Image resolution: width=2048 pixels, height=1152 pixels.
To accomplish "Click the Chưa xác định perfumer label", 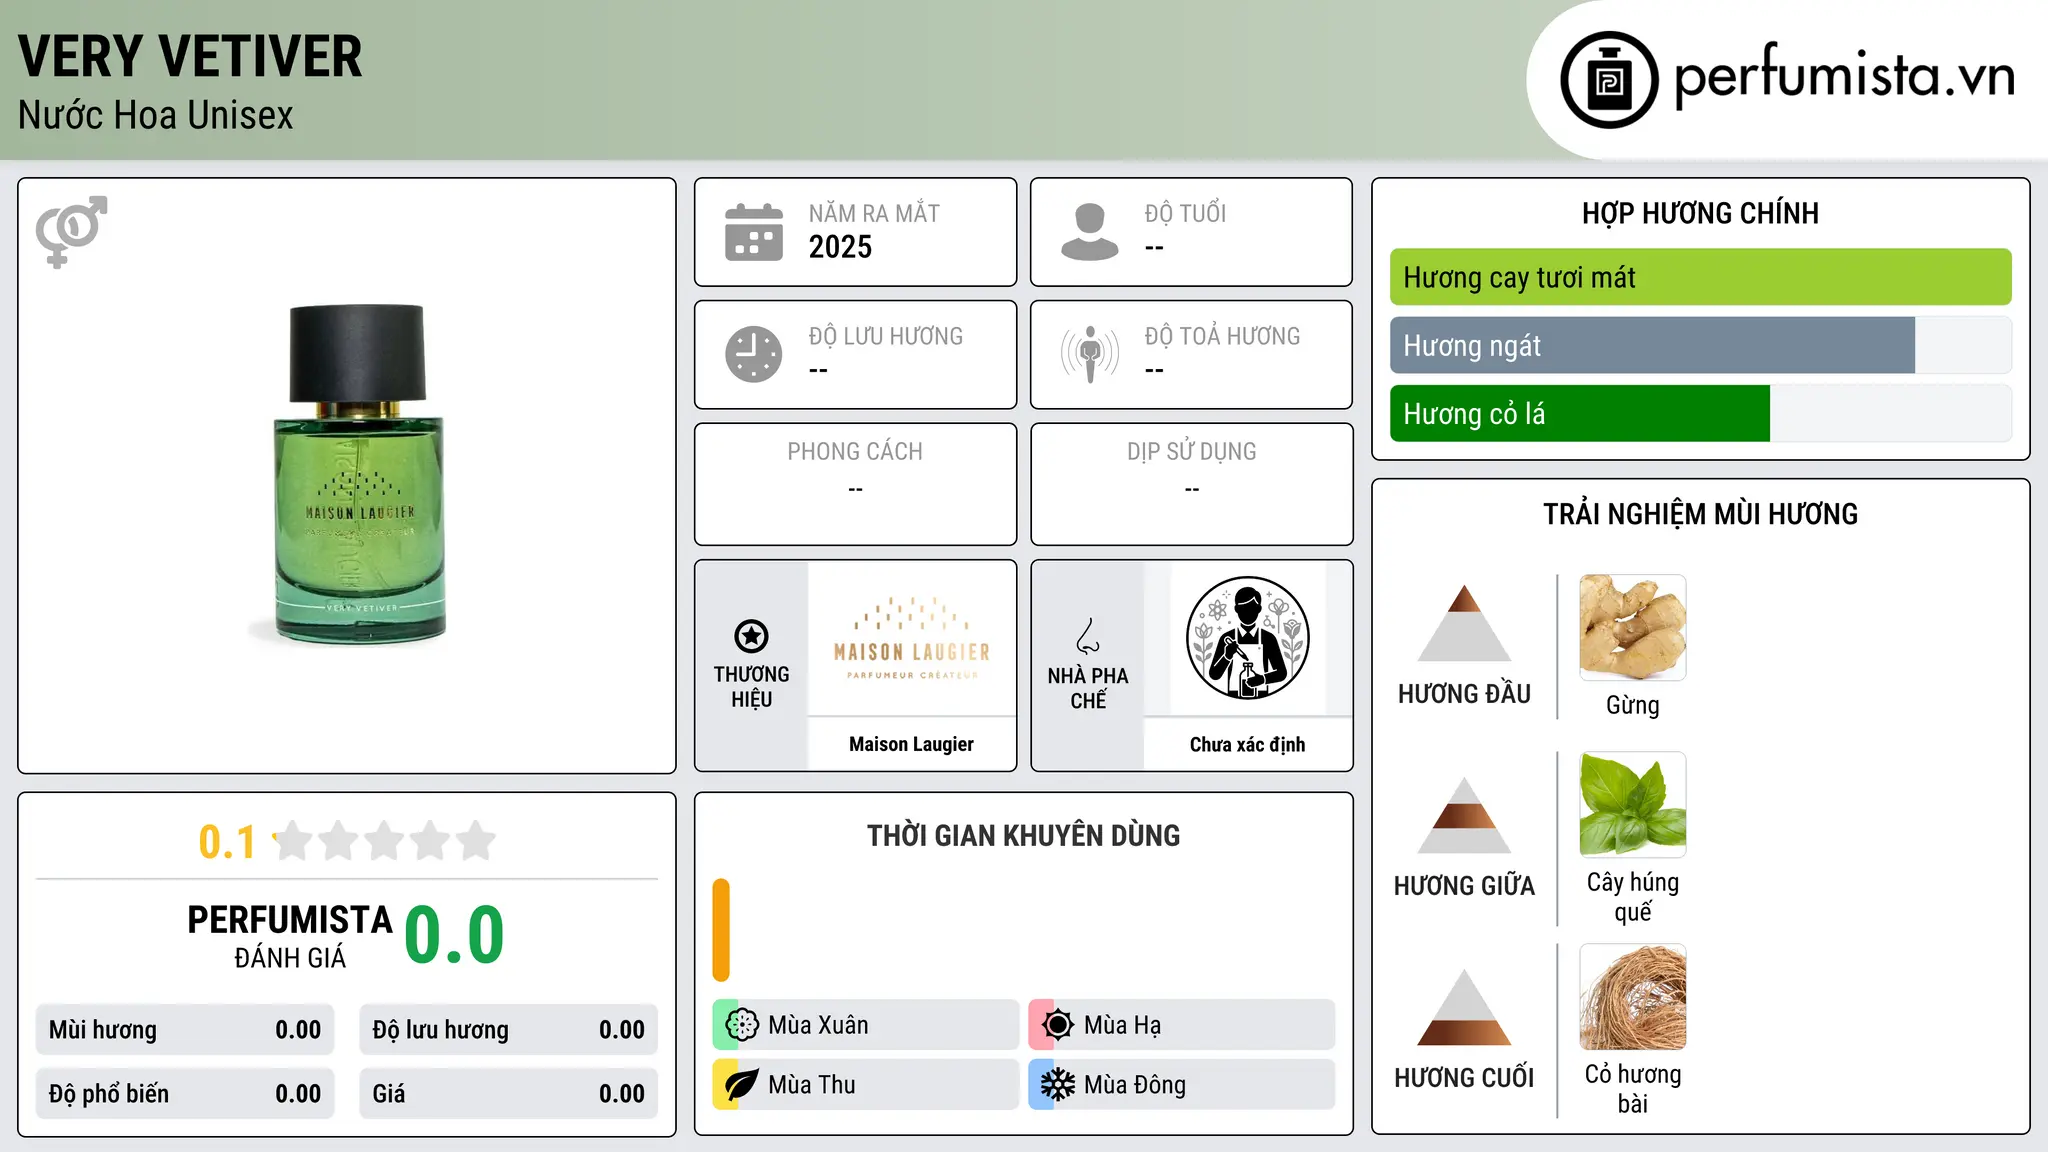I will (x=1247, y=744).
